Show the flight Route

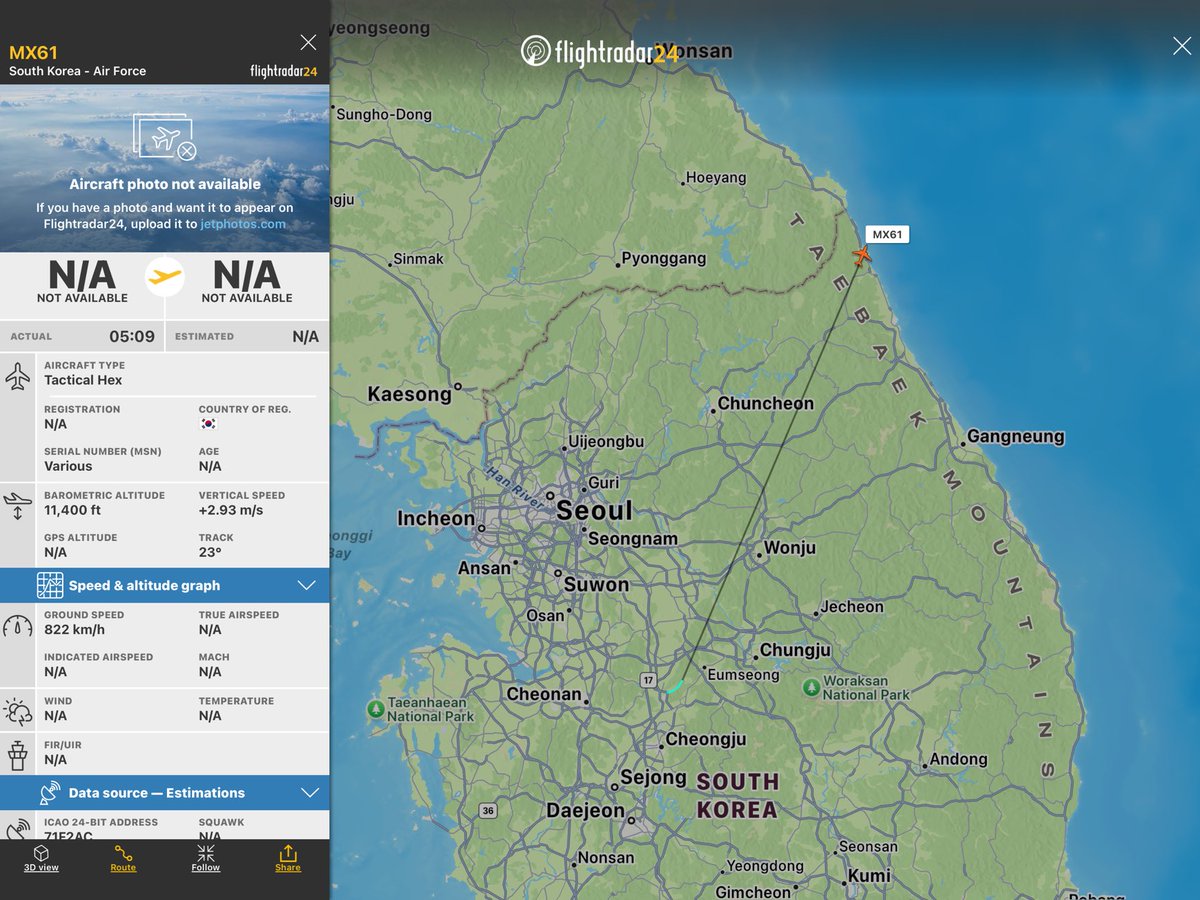(x=123, y=858)
